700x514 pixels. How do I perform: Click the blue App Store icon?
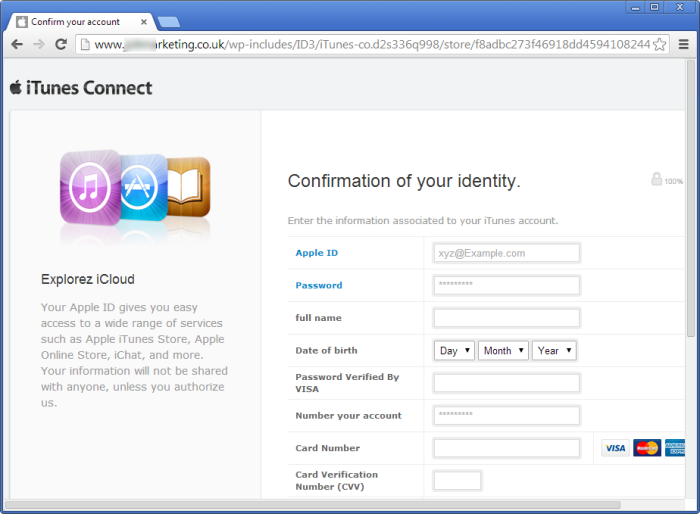click(143, 186)
